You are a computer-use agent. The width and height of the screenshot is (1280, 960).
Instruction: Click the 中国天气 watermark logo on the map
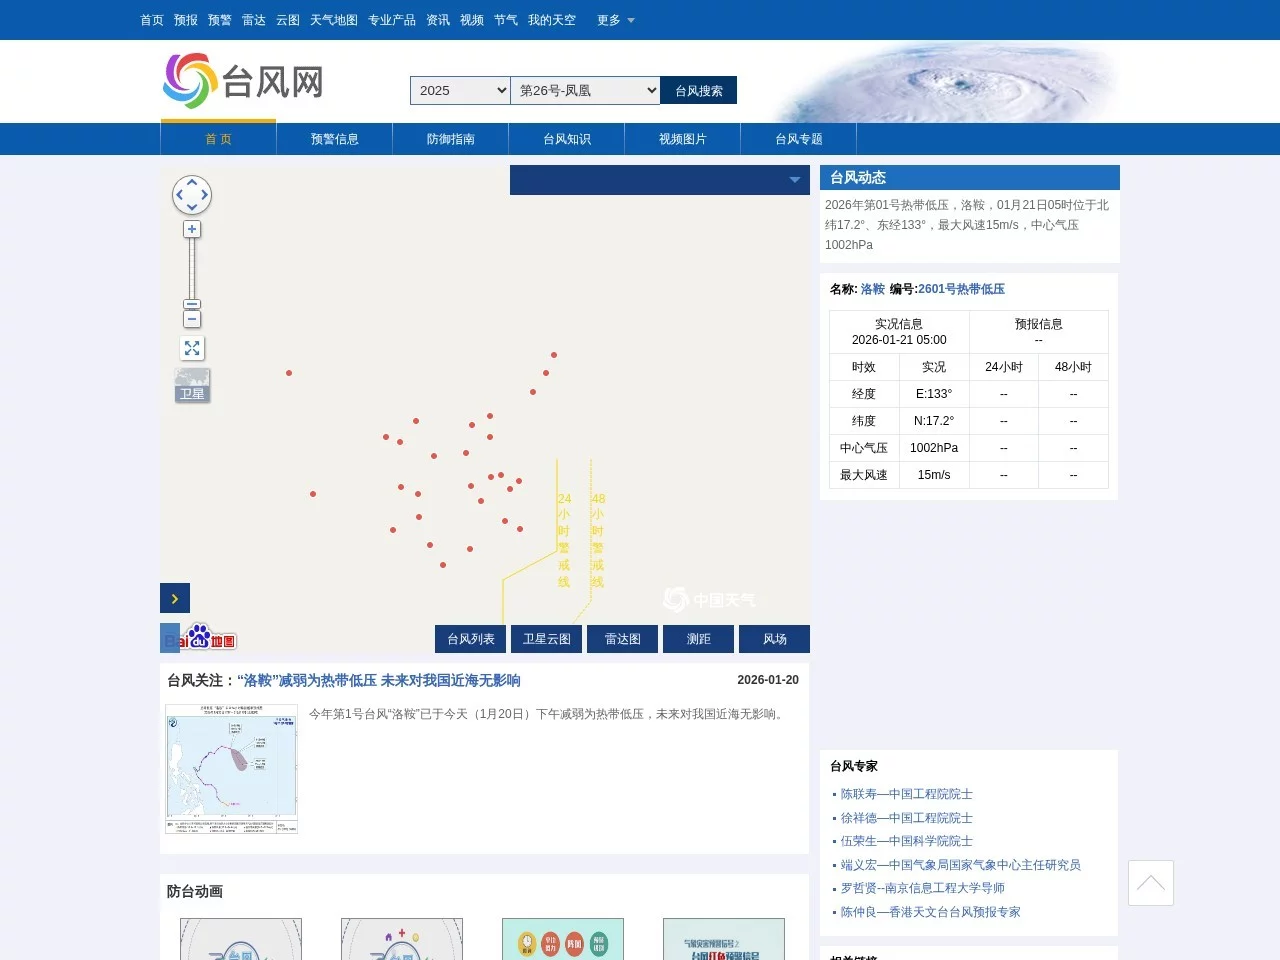(x=710, y=599)
